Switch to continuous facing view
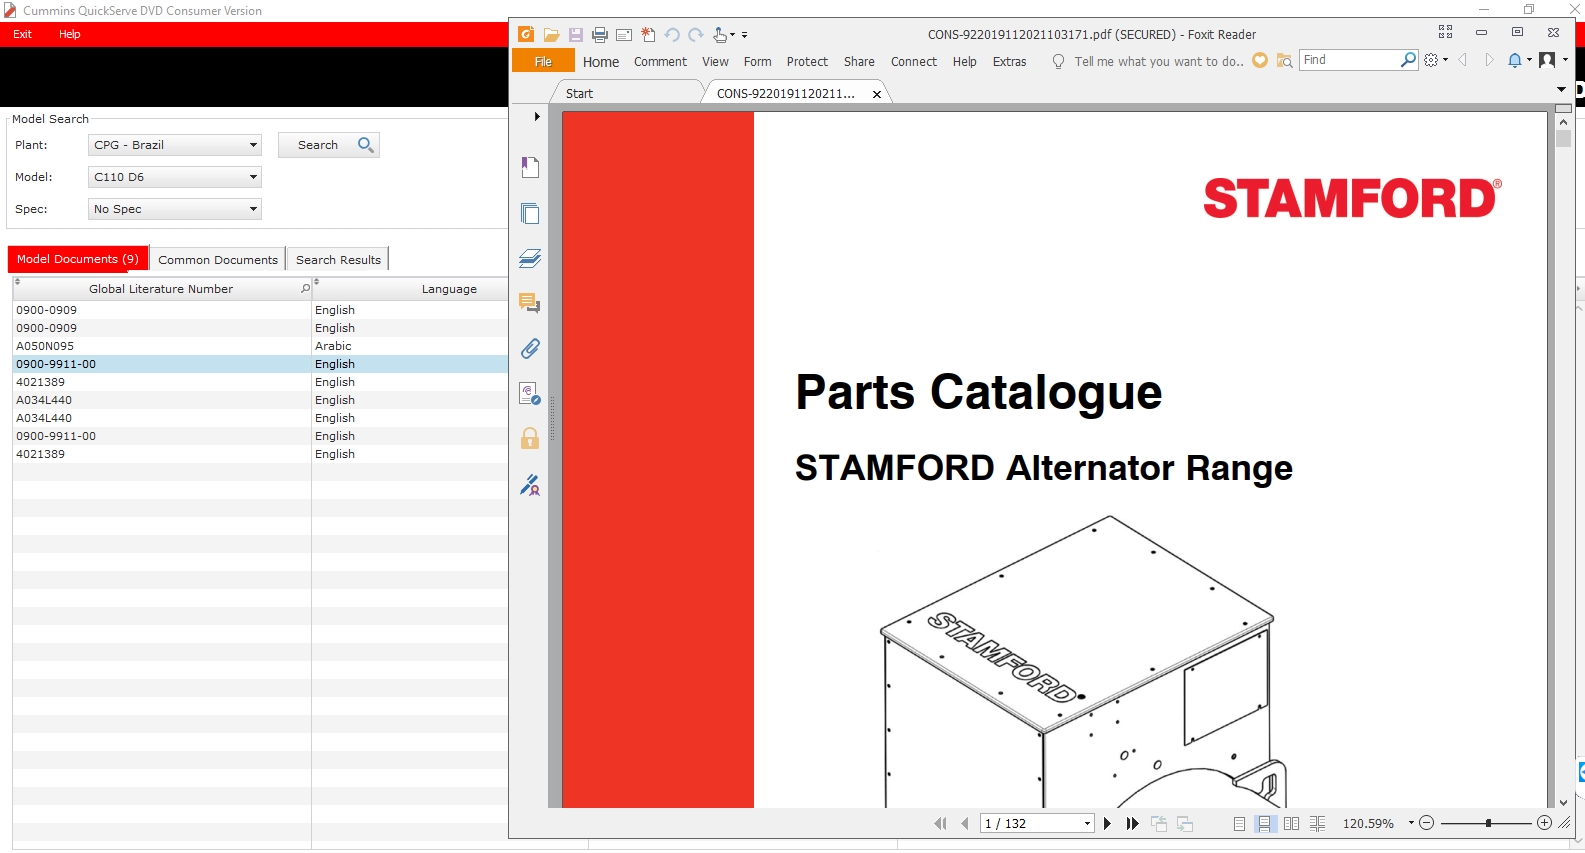Screen dimensions: 1585x853 point(1317,823)
